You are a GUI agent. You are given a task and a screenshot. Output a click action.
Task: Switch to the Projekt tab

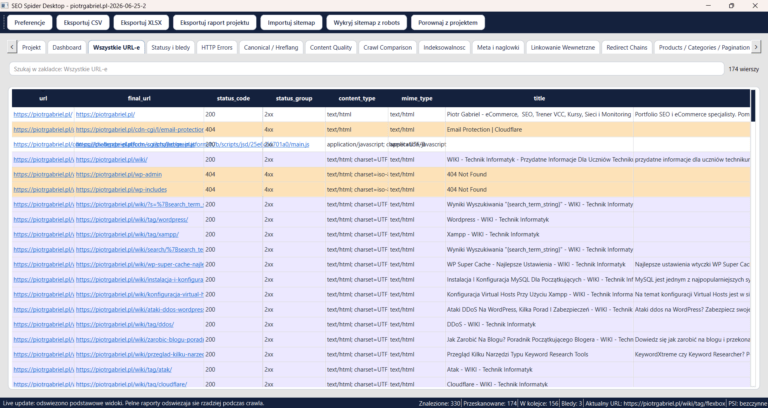pyautogui.click(x=31, y=48)
